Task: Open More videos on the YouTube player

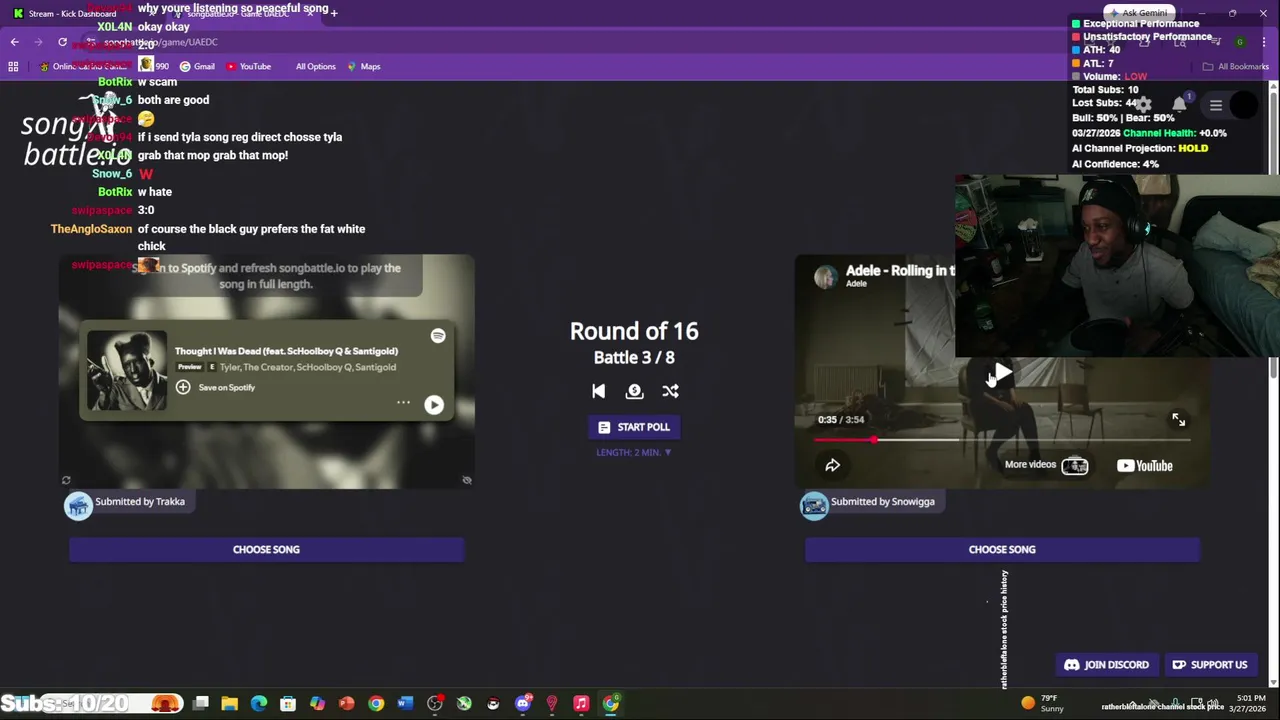Action: [x=1046, y=465]
